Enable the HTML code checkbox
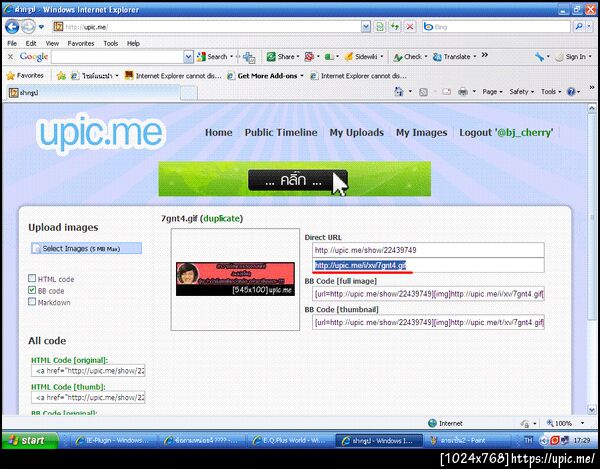The width and height of the screenshot is (600, 469). [x=32, y=278]
